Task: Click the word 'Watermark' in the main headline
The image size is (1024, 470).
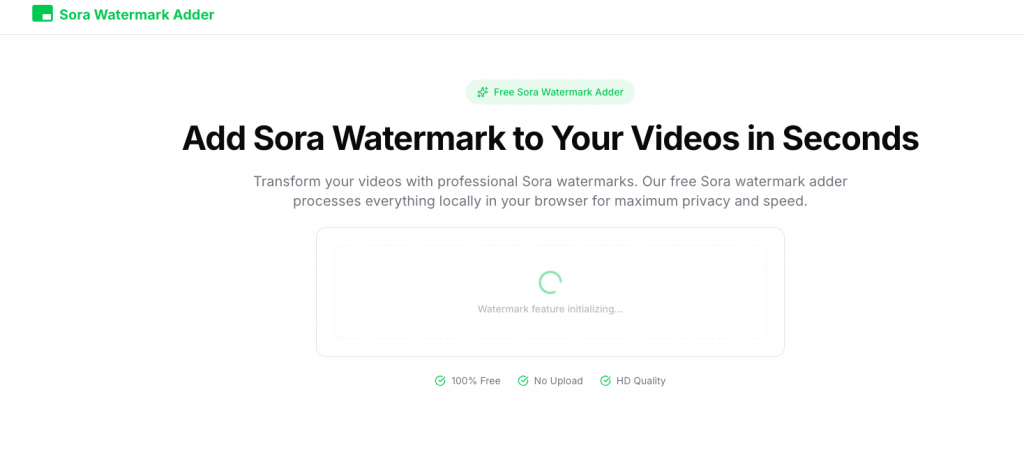Action: (421, 138)
